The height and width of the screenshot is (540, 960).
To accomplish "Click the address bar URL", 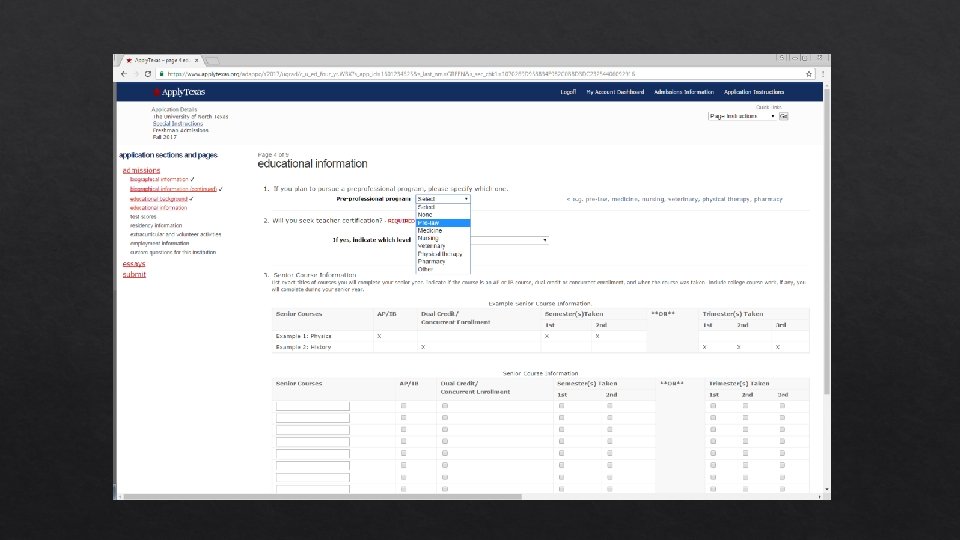I will coord(401,73).
